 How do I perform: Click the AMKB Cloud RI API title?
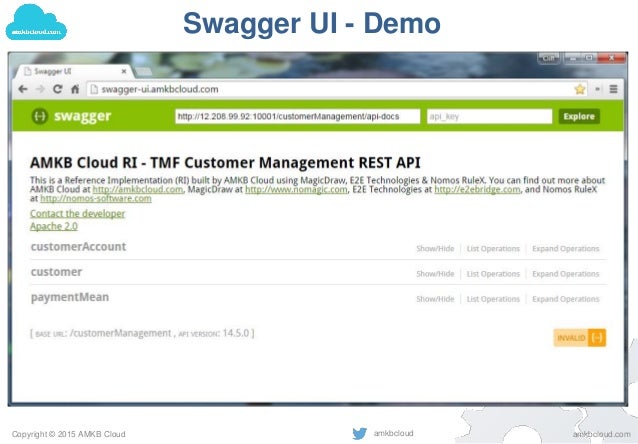click(x=225, y=163)
